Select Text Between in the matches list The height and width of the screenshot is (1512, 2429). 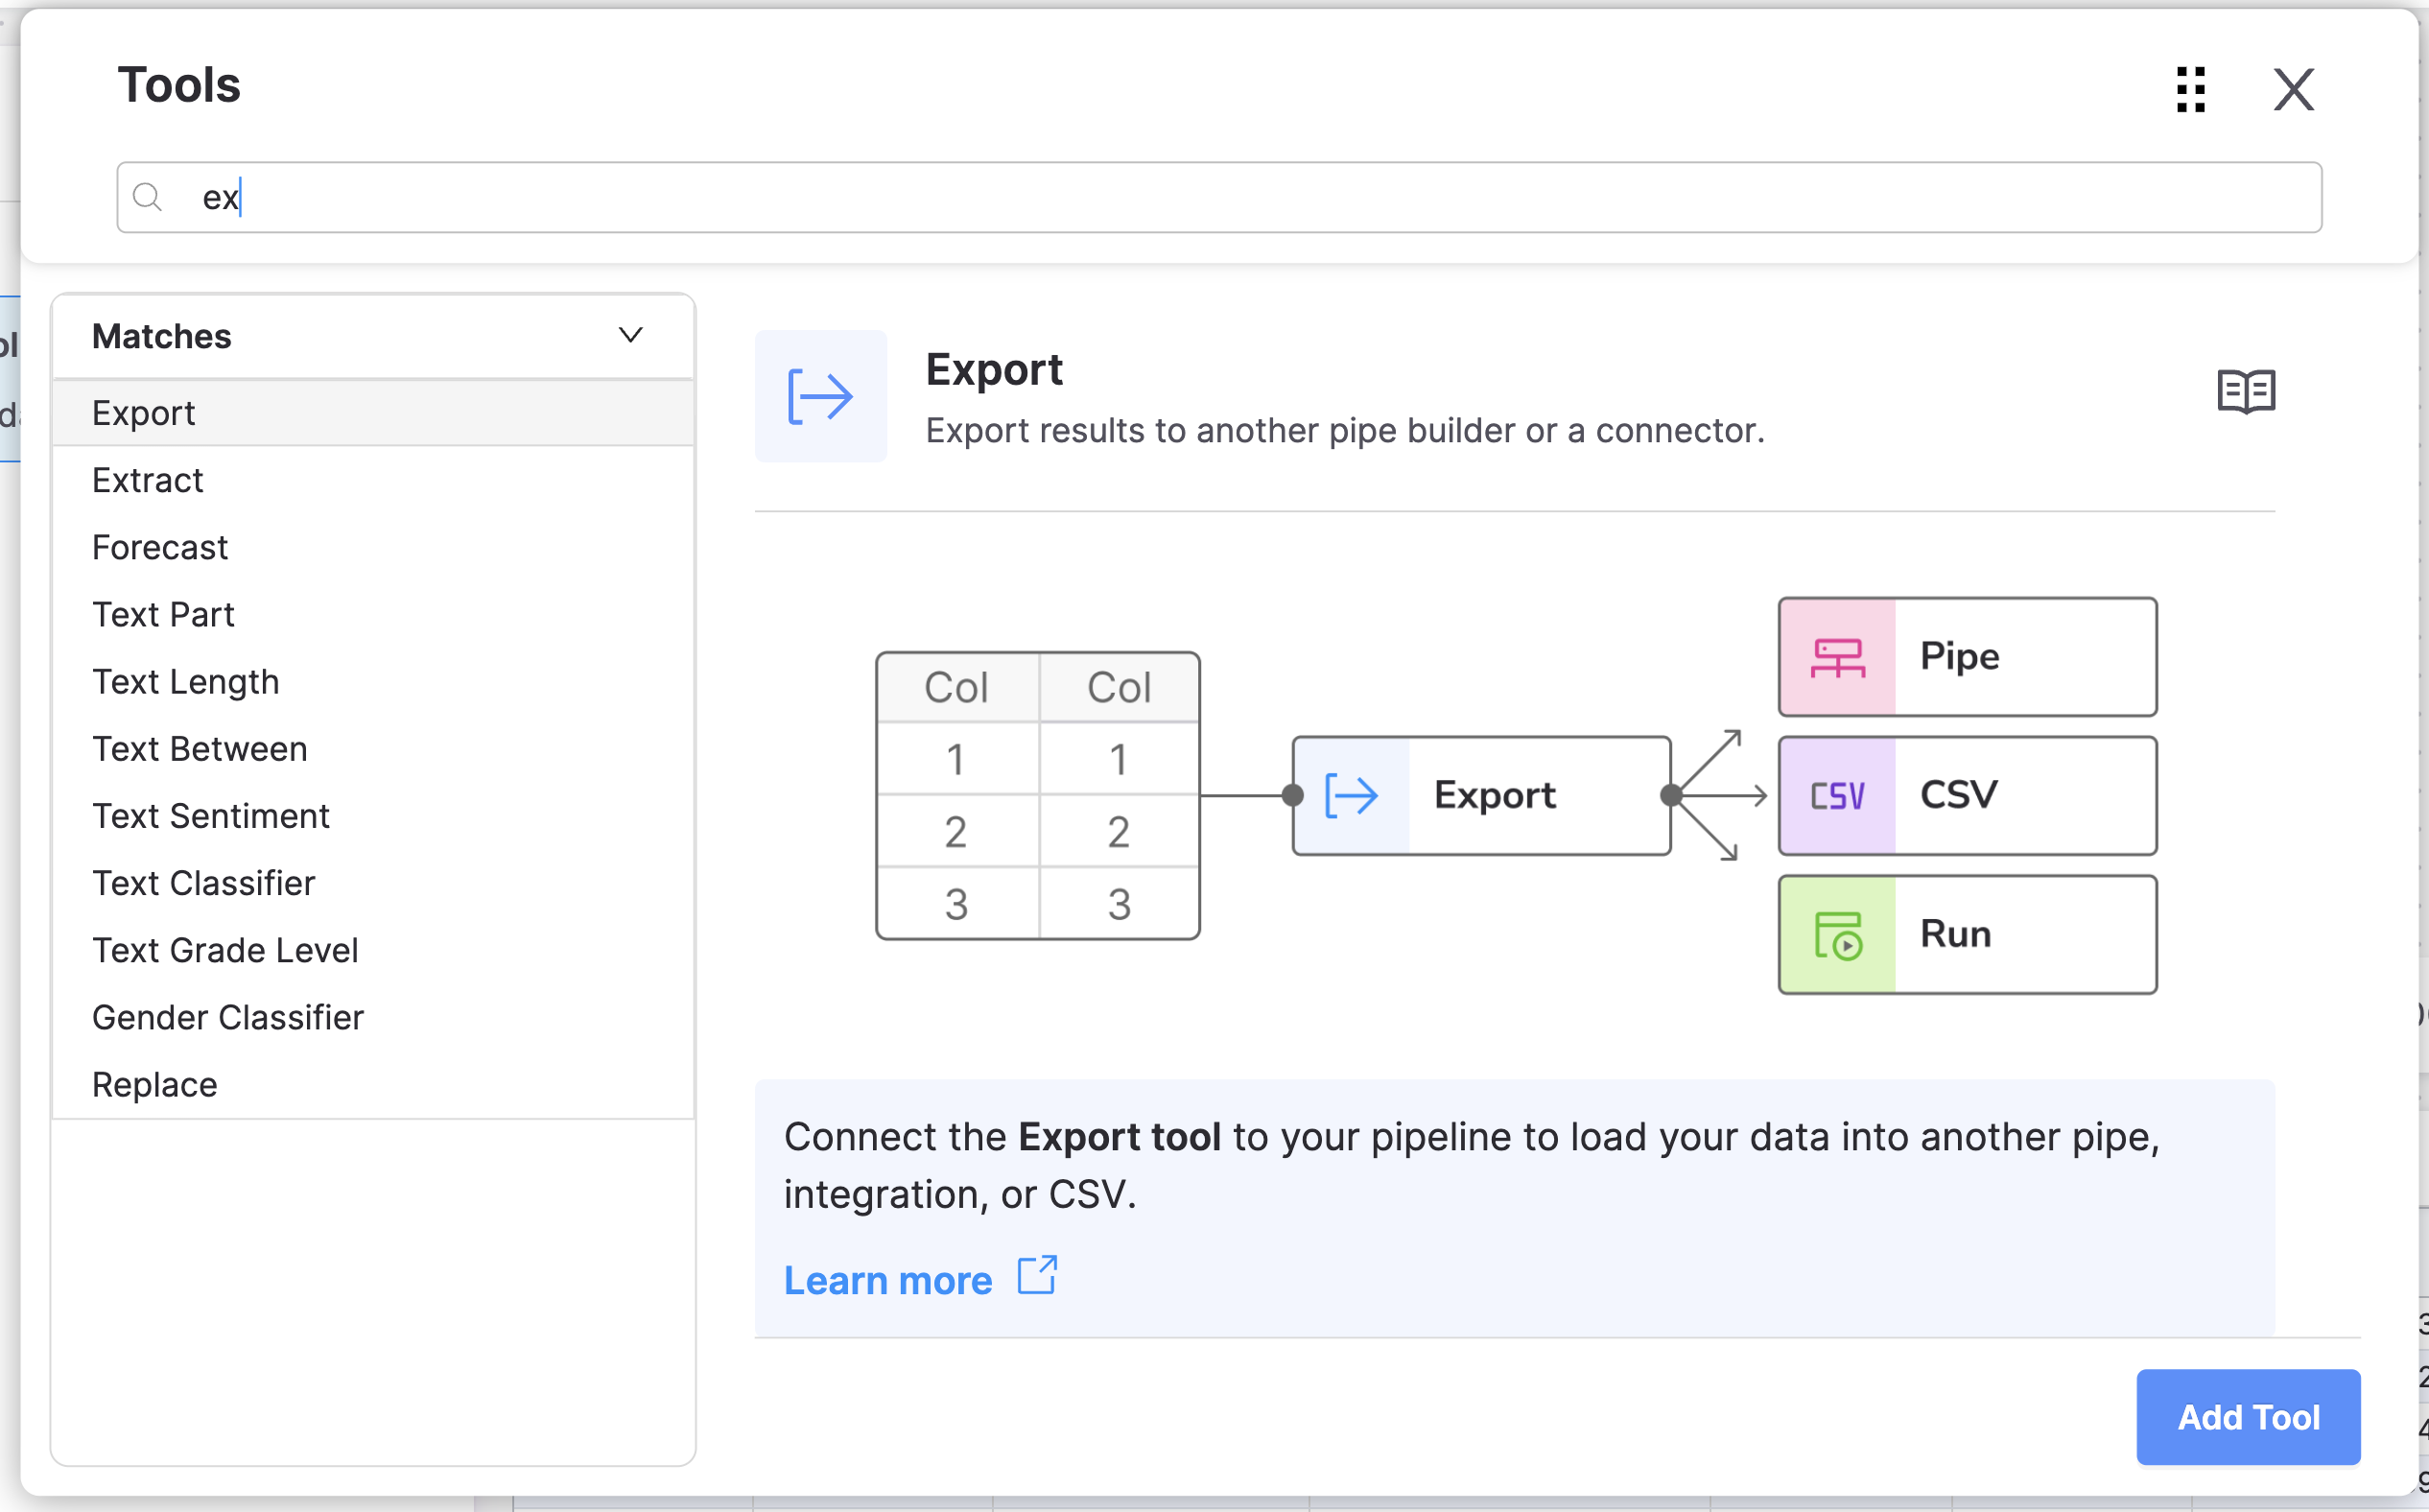[373, 748]
